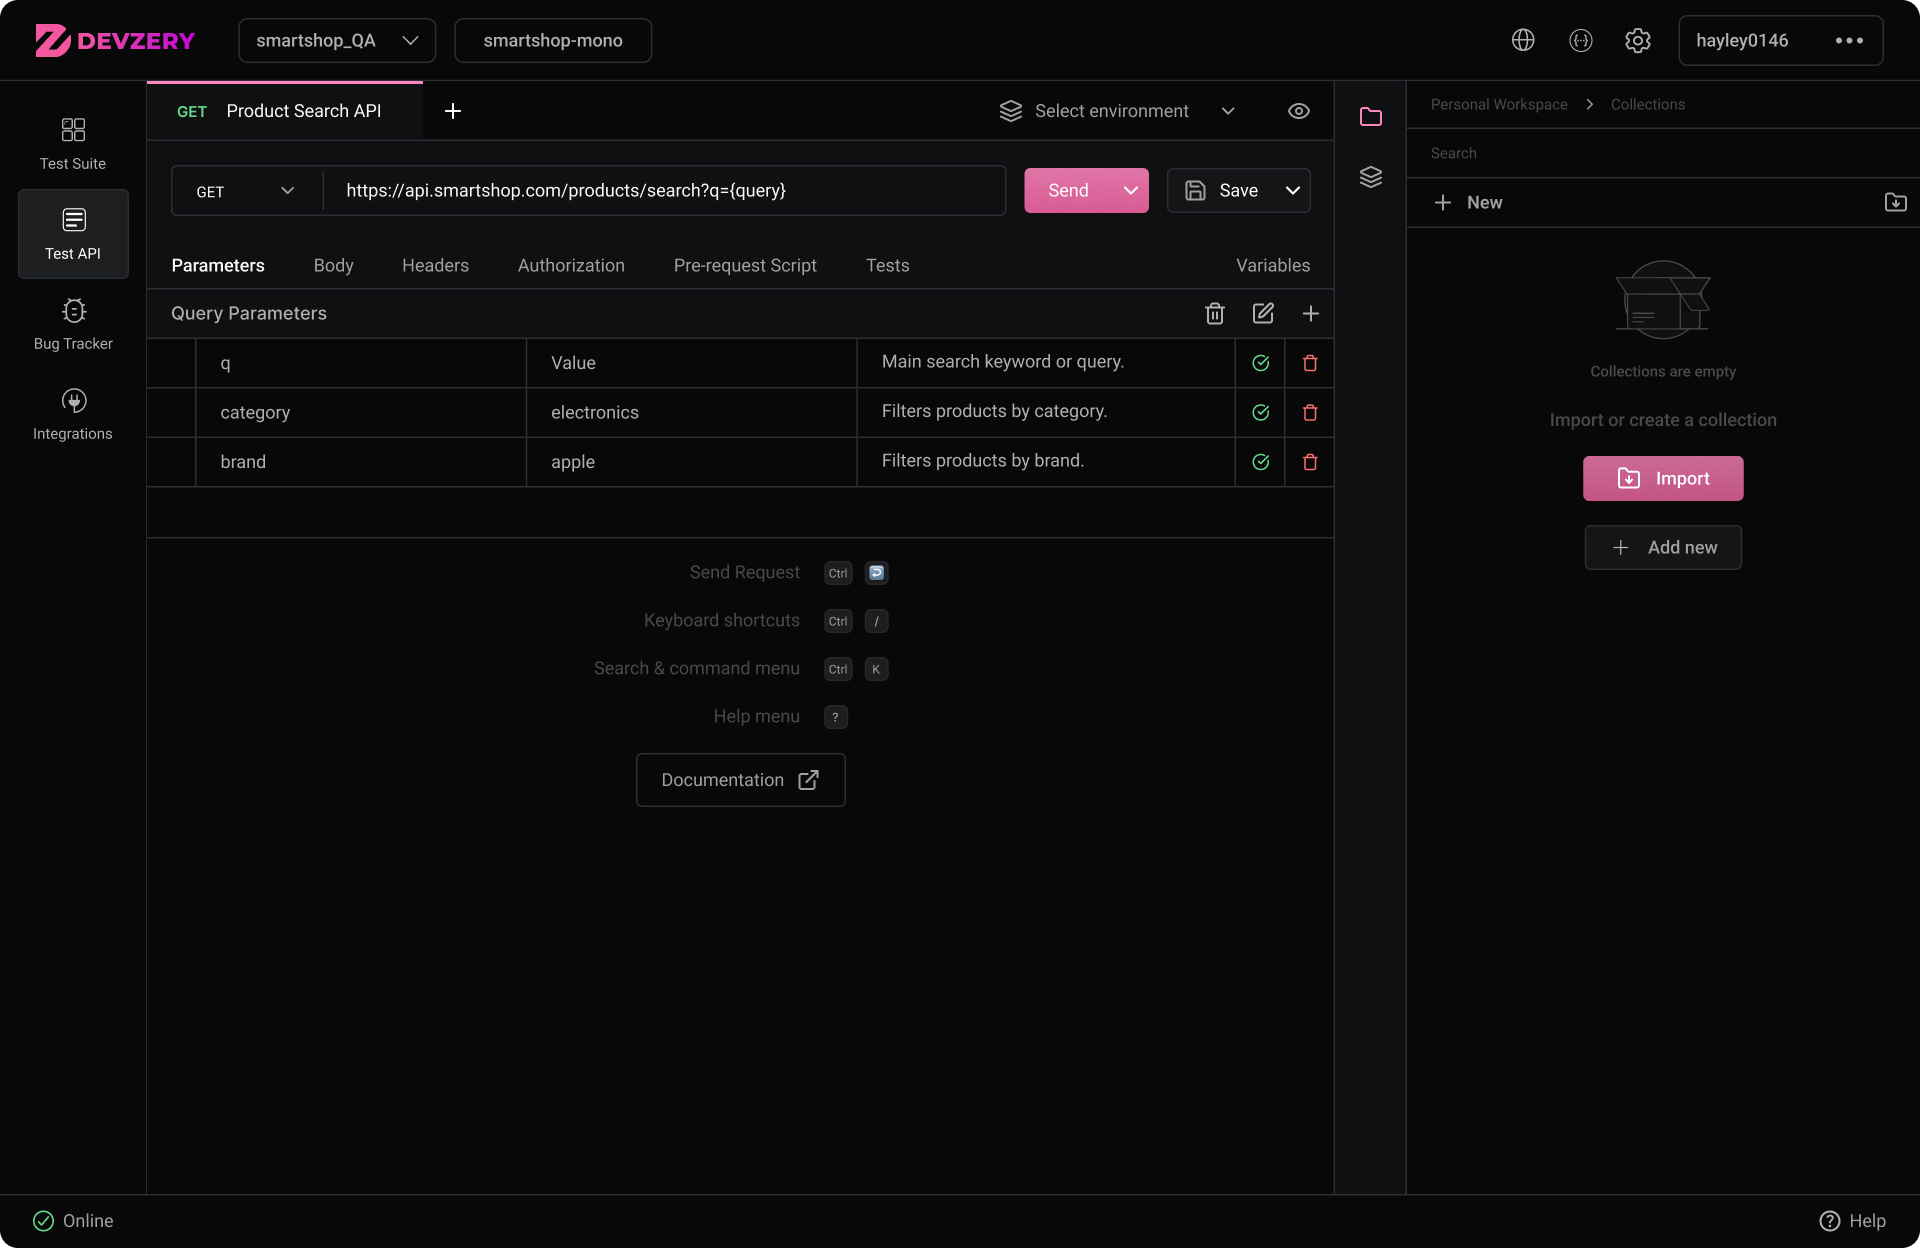Disable the category parameter check toggle
Image resolution: width=1920 pixels, height=1248 pixels.
[x=1261, y=413]
